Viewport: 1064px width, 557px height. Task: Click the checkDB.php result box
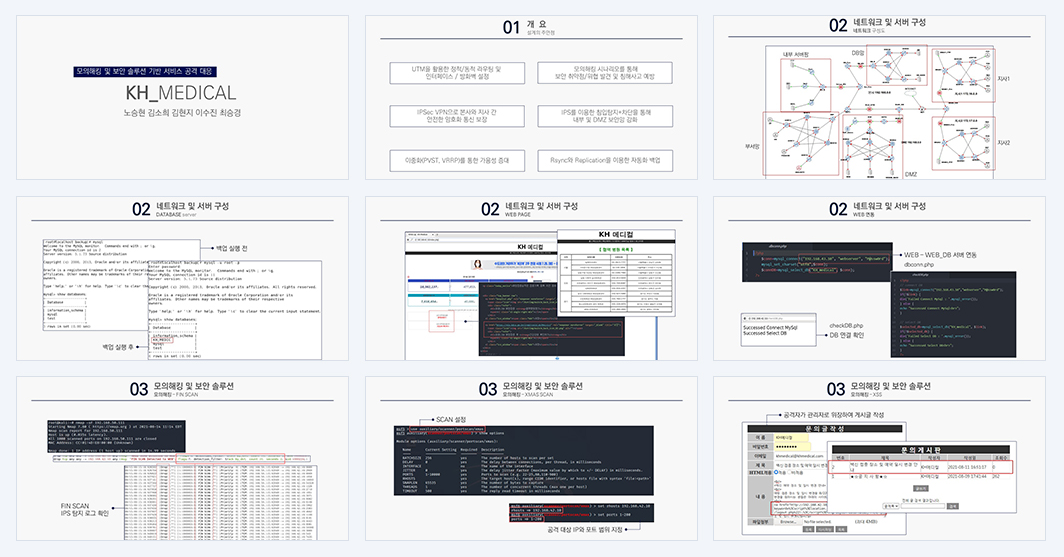point(778,329)
